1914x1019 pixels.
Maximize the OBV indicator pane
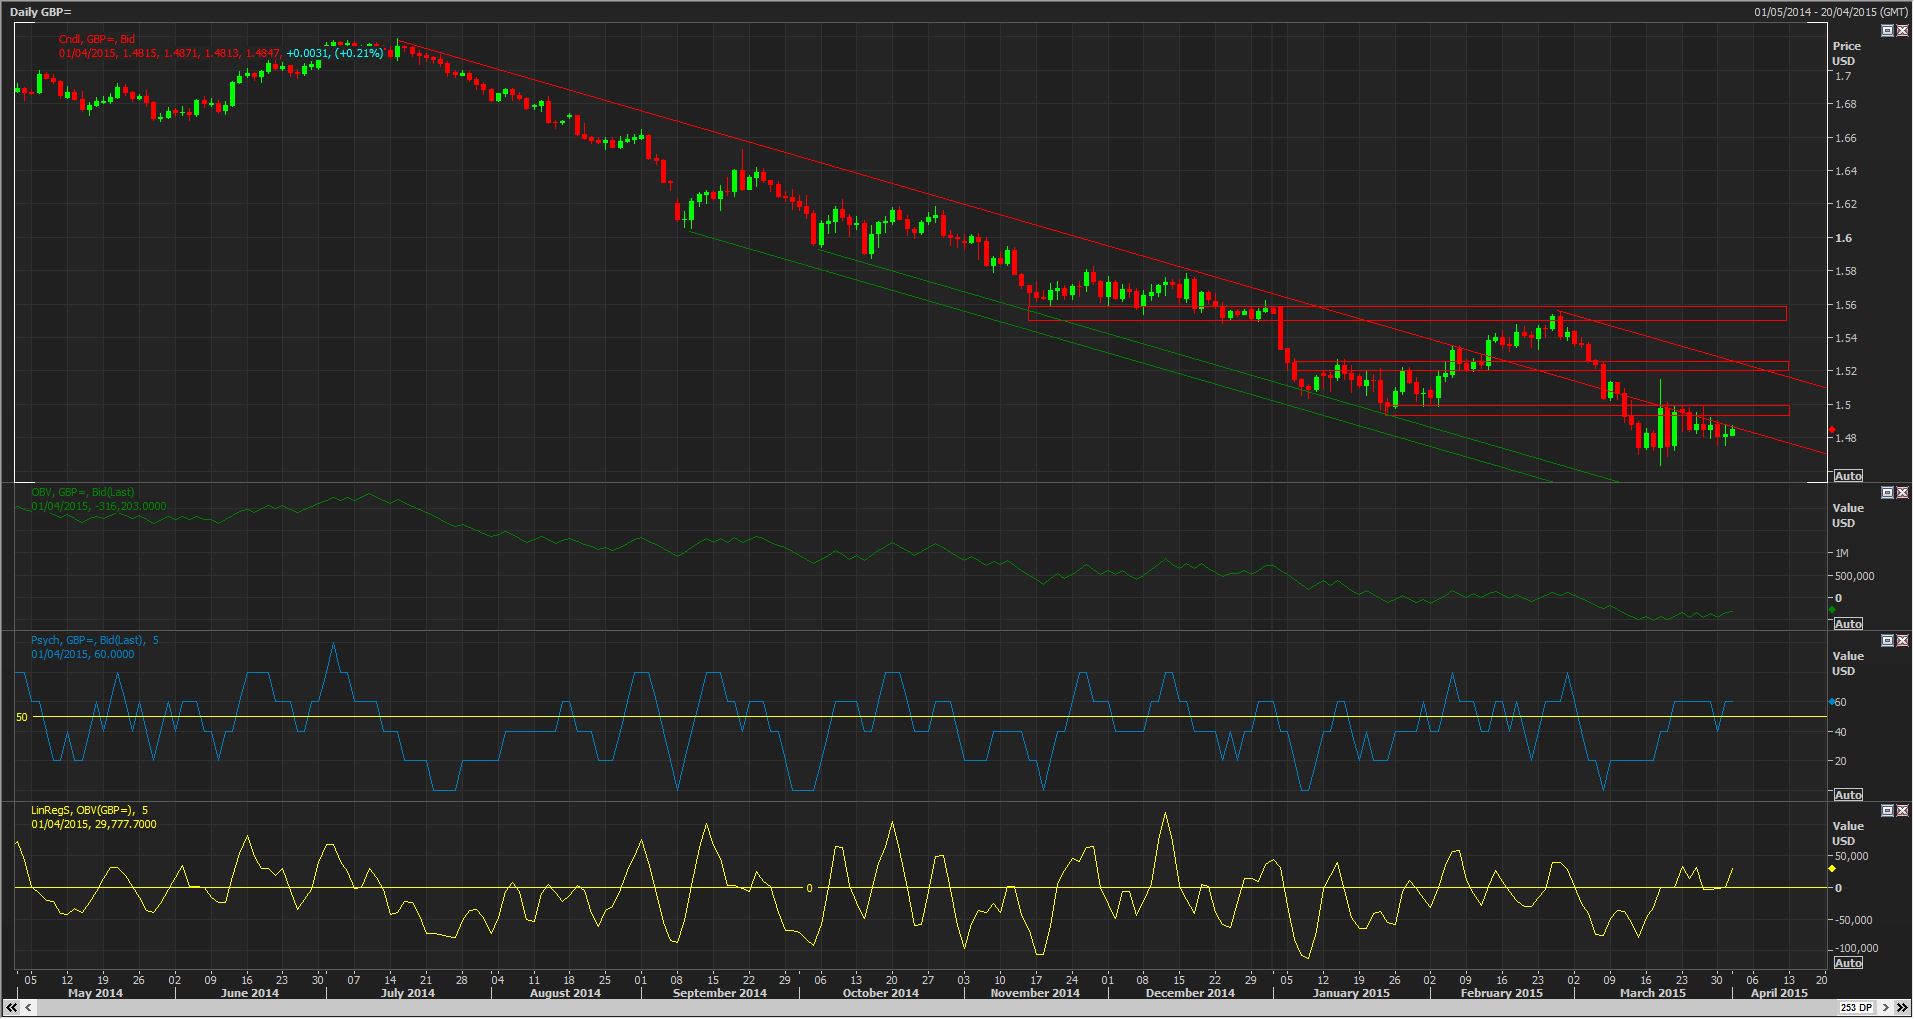pyautogui.click(x=1887, y=493)
